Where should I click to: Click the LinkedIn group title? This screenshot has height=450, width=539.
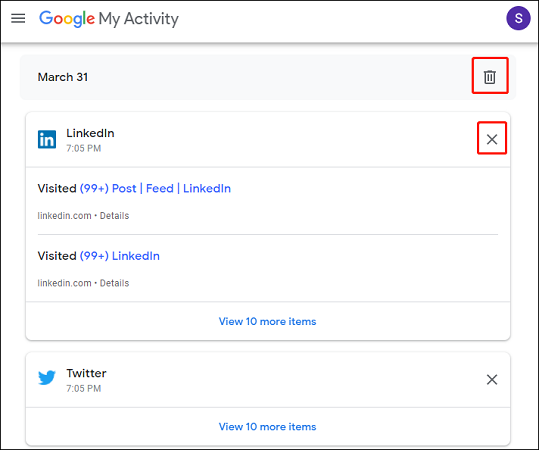click(x=90, y=133)
